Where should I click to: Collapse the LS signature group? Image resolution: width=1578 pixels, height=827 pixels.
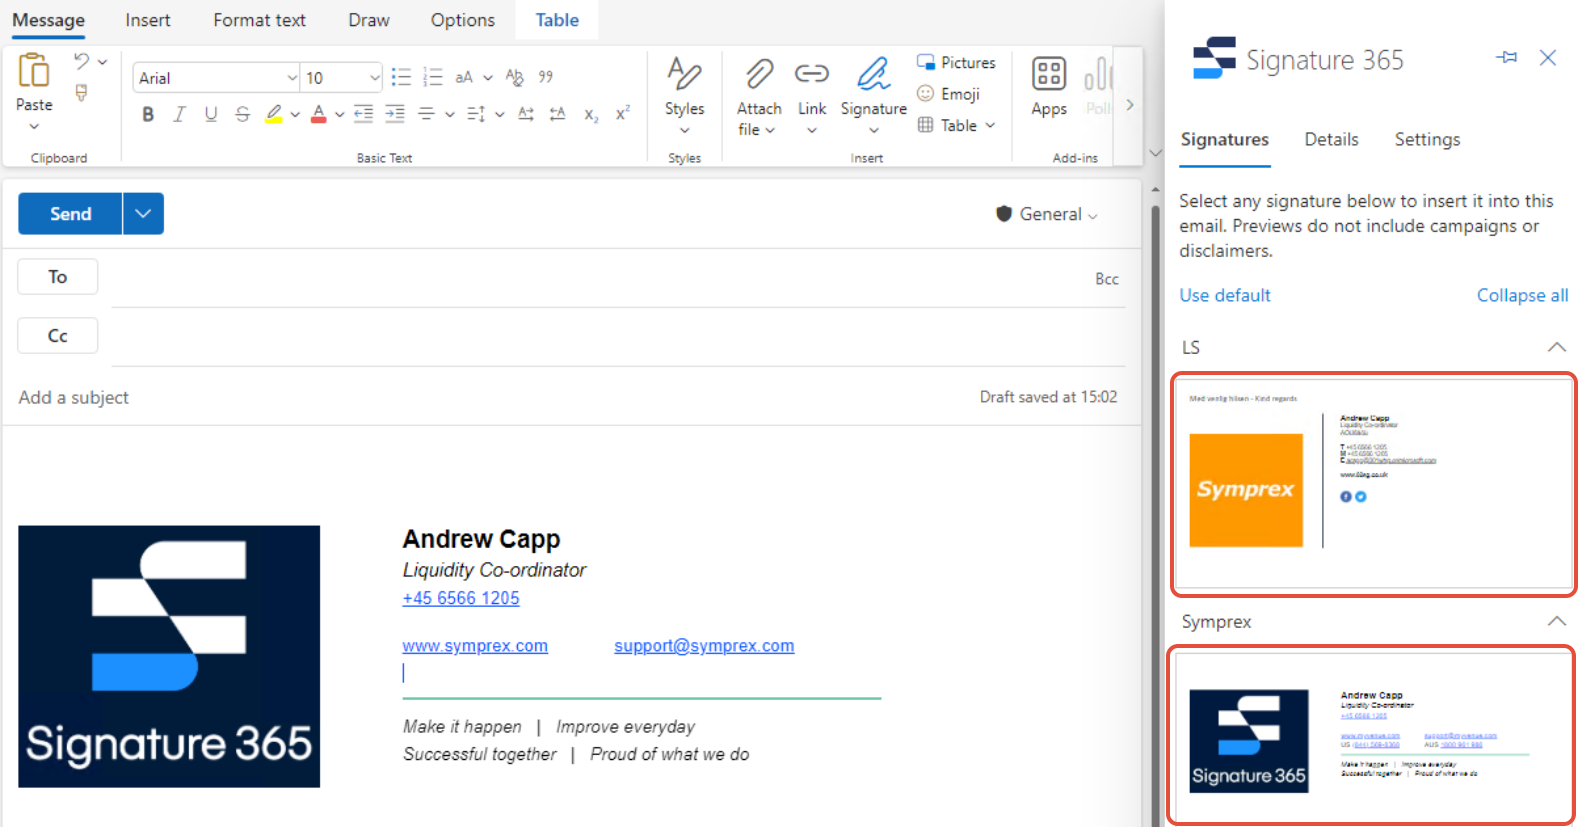point(1556,347)
